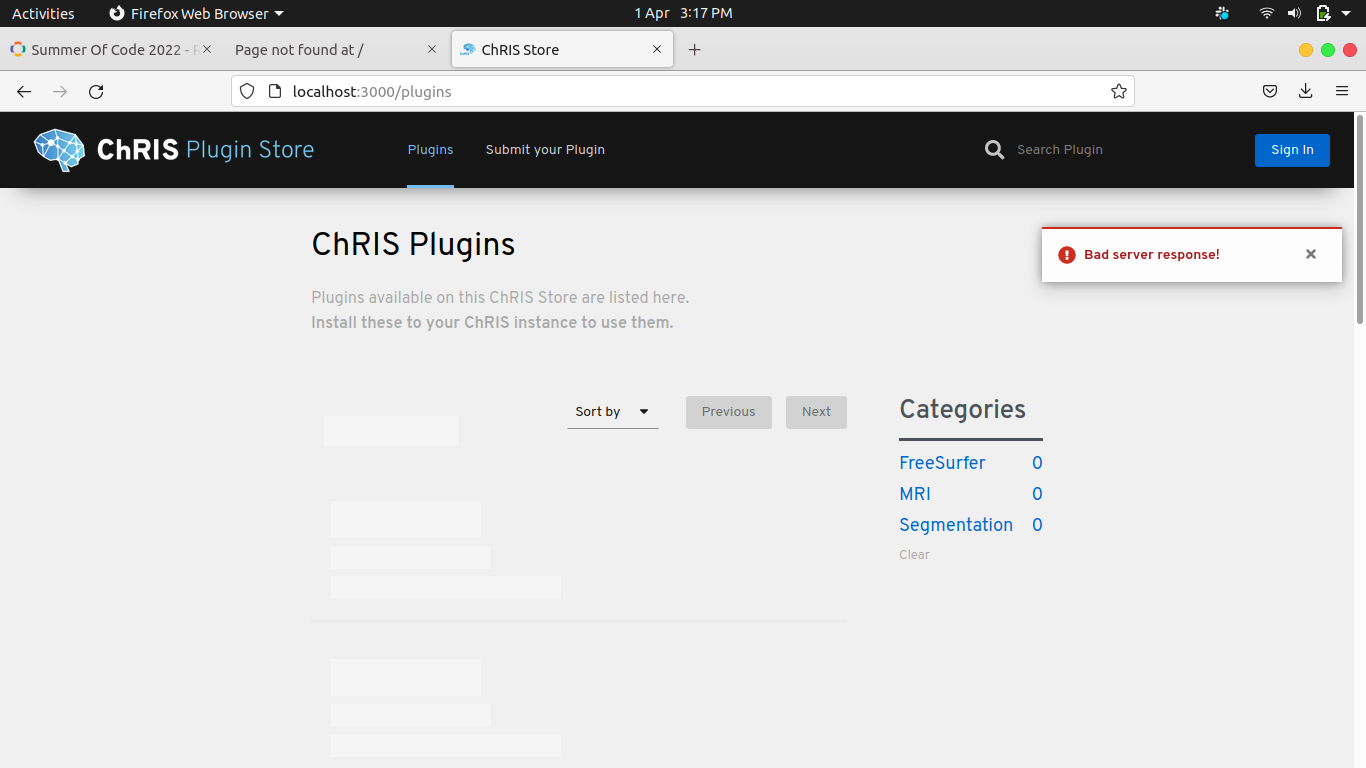The image size is (1366, 768).
Task: Click the Next pagination button
Action: (816, 412)
